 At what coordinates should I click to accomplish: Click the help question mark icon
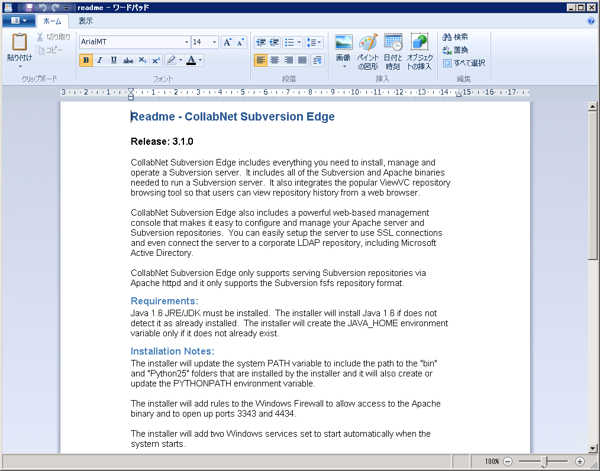(x=590, y=21)
